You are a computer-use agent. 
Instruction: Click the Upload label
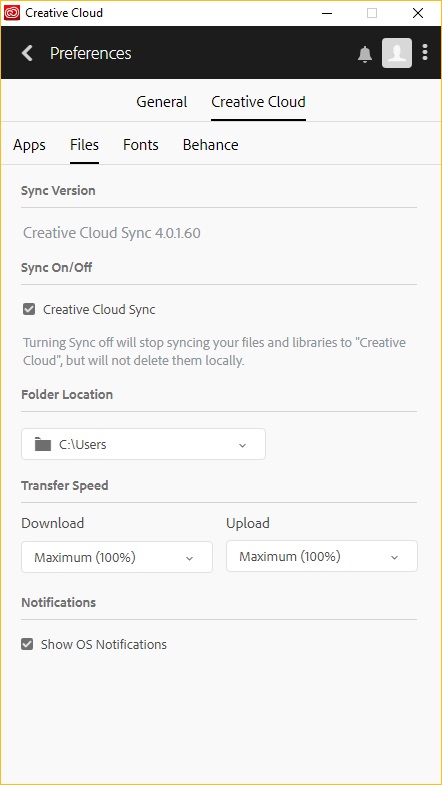[248, 523]
